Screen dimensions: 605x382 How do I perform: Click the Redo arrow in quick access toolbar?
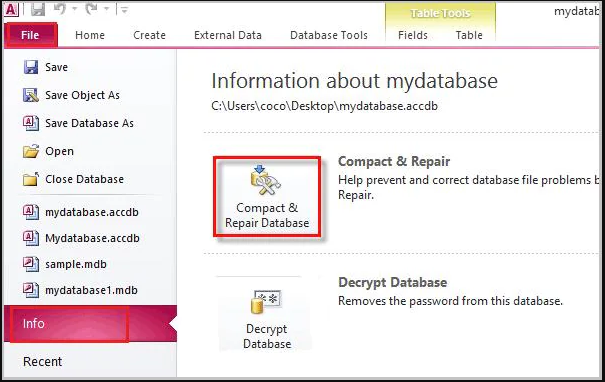click(x=91, y=9)
